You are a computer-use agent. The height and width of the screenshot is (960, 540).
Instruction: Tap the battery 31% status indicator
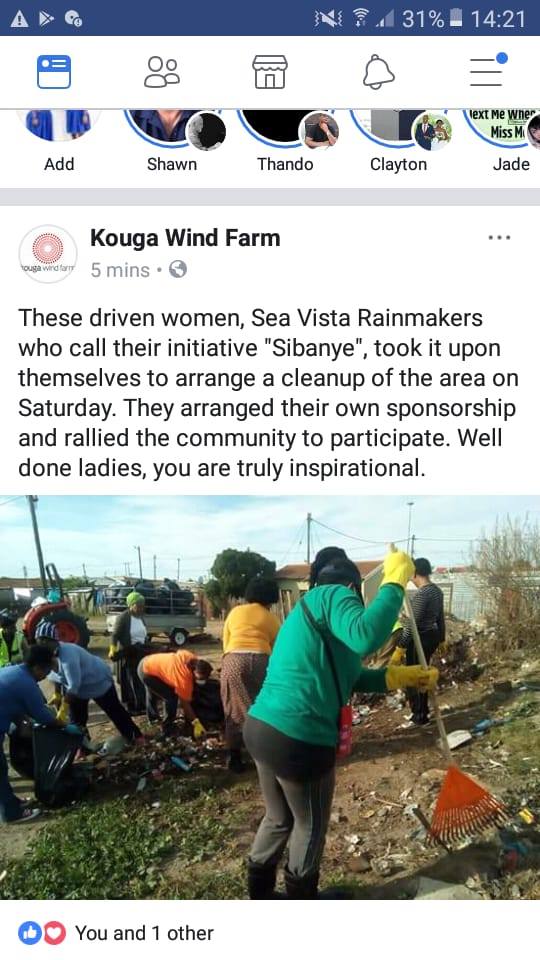[432, 18]
